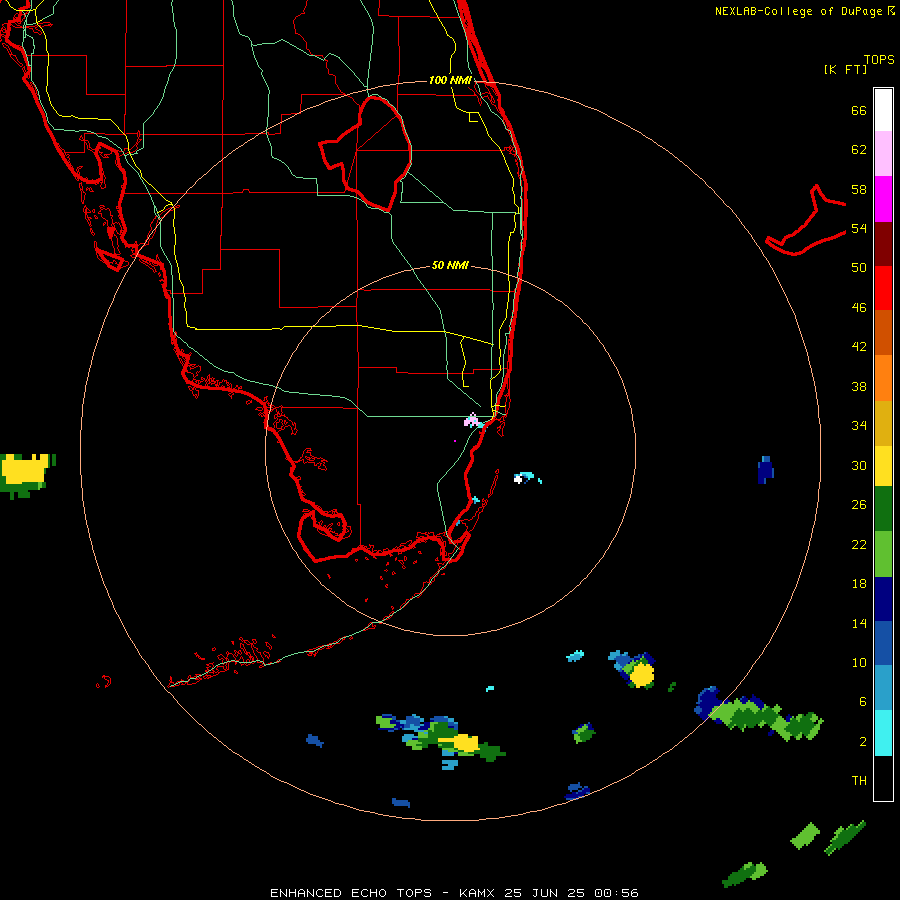
Task: Click the white swatch at top of the tops scale
Action: pos(883,110)
